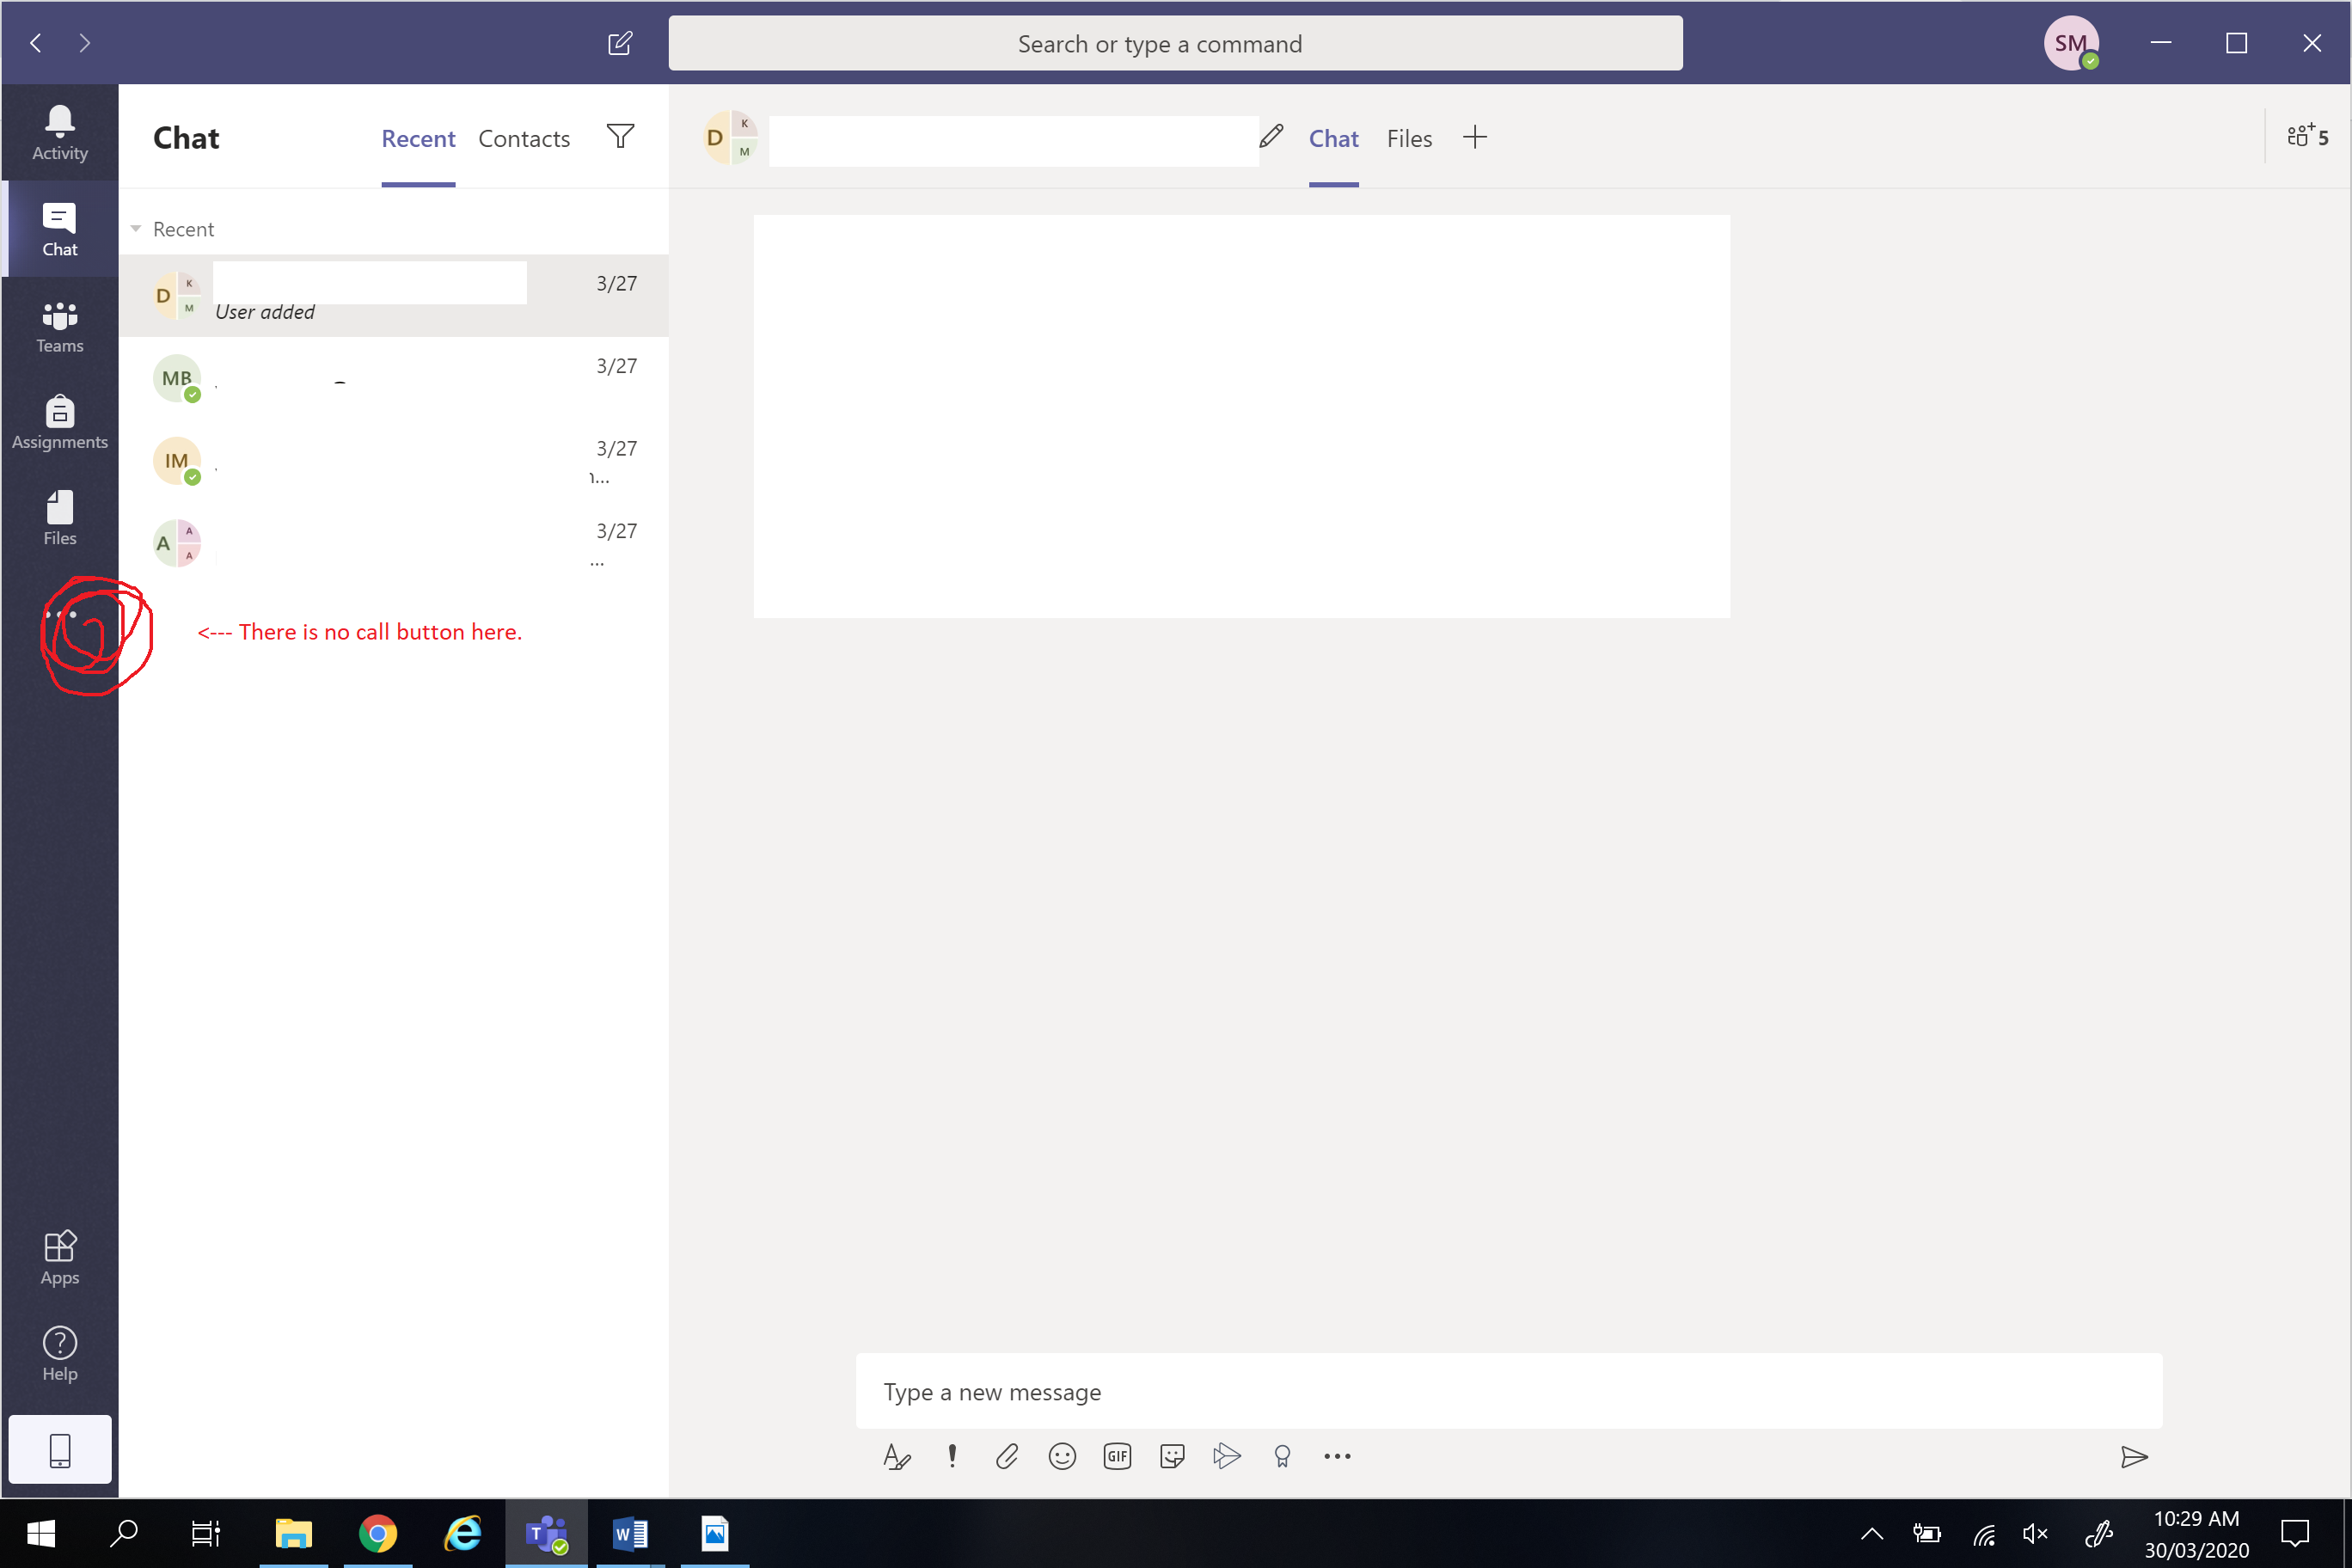Select the Recent tab
The height and width of the screenshot is (1568, 2352).
[x=418, y=138]
